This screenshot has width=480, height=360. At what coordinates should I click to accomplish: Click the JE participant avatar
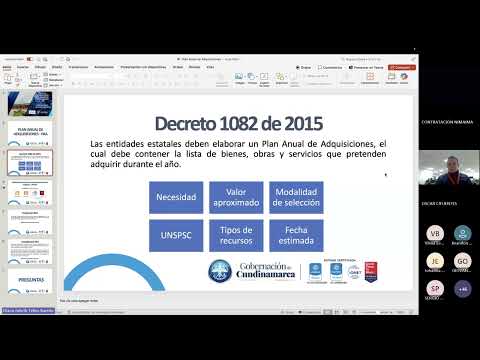click(x=435, y=261)
